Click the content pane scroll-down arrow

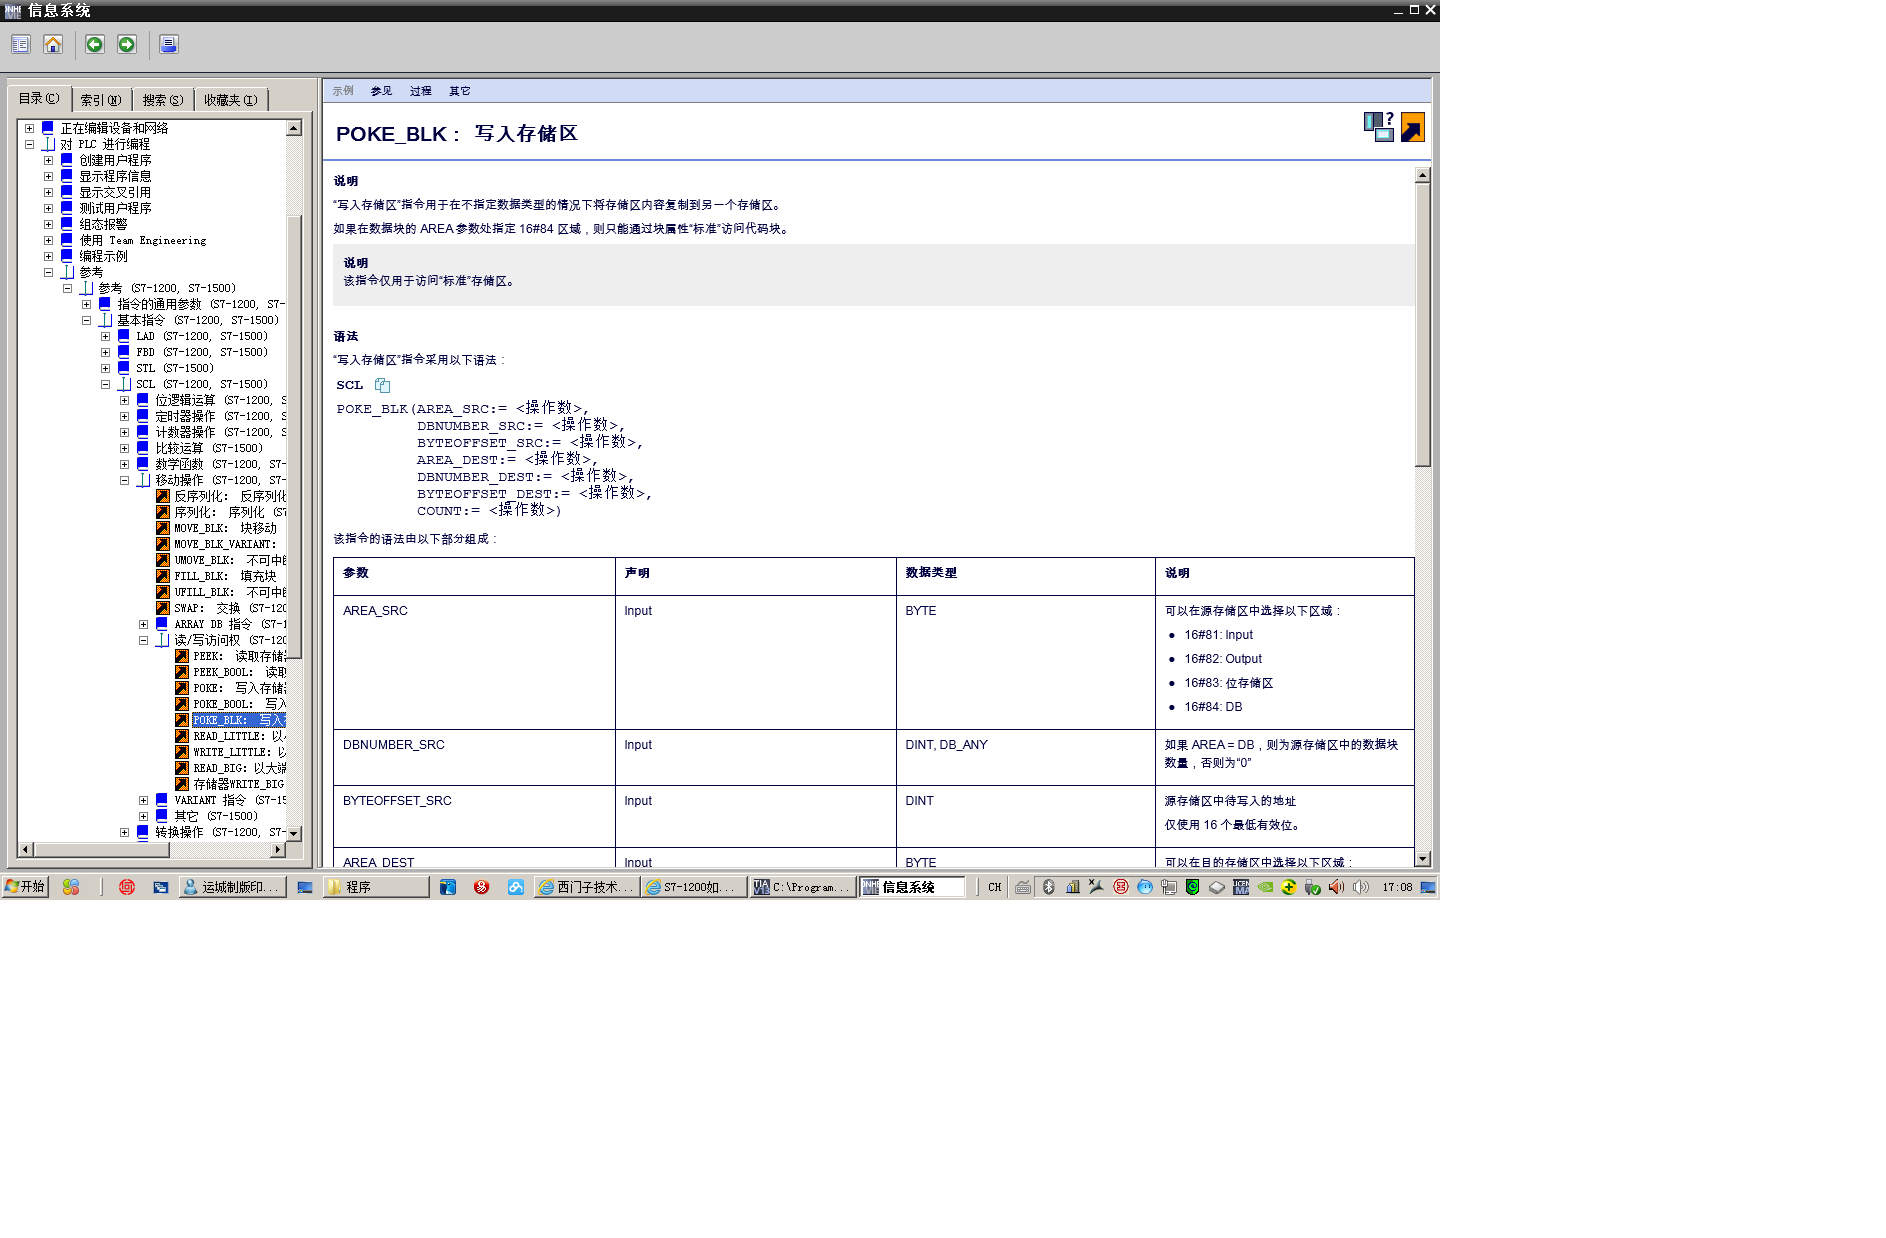(x=1423, y=859)
